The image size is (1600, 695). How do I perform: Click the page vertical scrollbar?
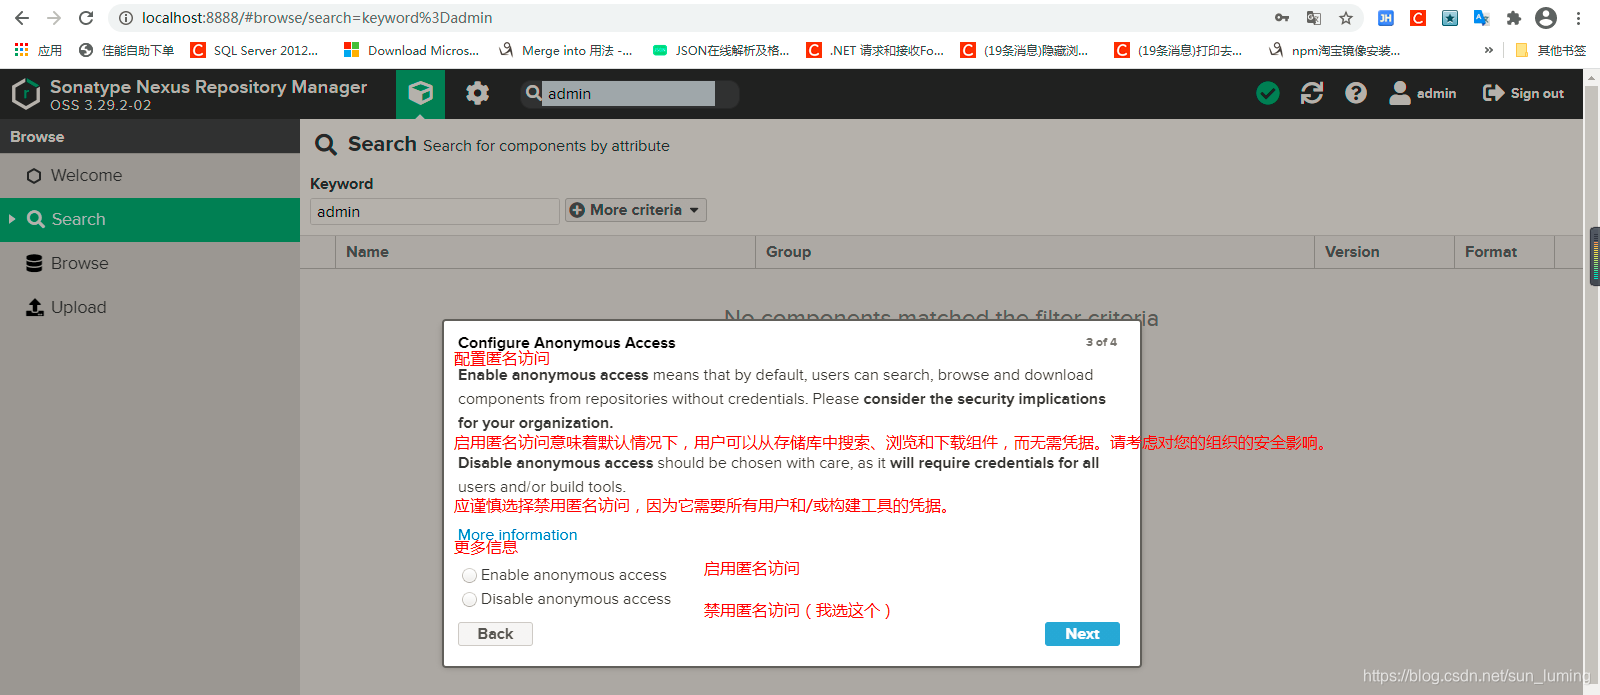(1592, 381)
